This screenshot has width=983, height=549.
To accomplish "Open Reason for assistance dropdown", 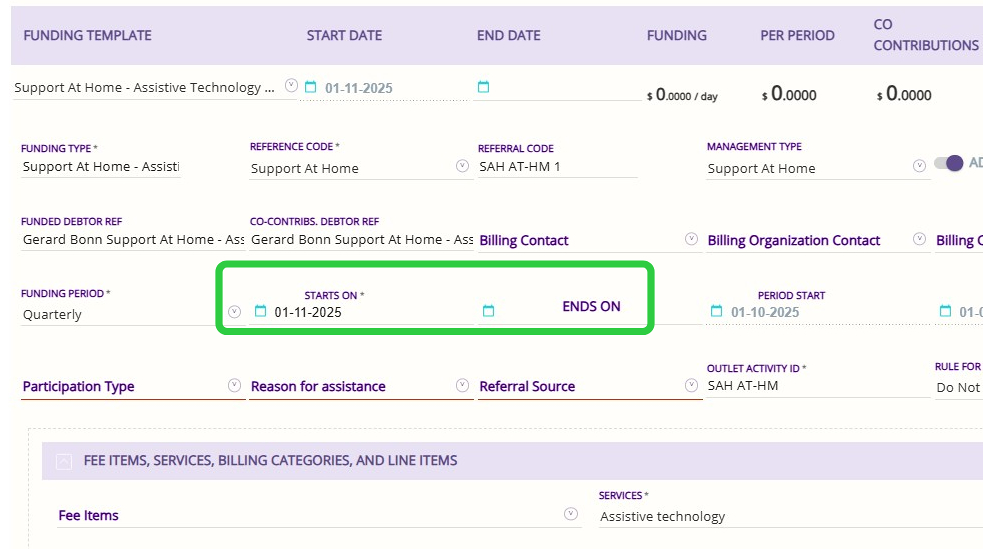I will pyautogui.click(x=462, y=385).
